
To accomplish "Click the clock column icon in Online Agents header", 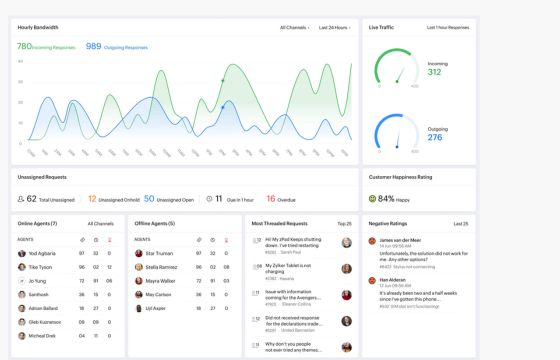I will pos(96,240).
